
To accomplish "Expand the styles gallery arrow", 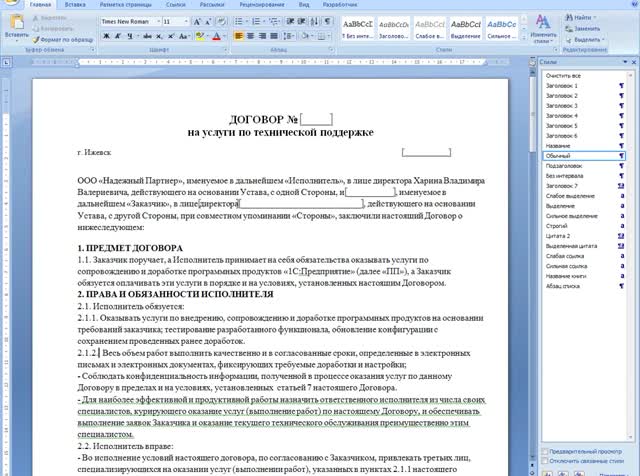I will pyautogui.click(x=524, y=38).
